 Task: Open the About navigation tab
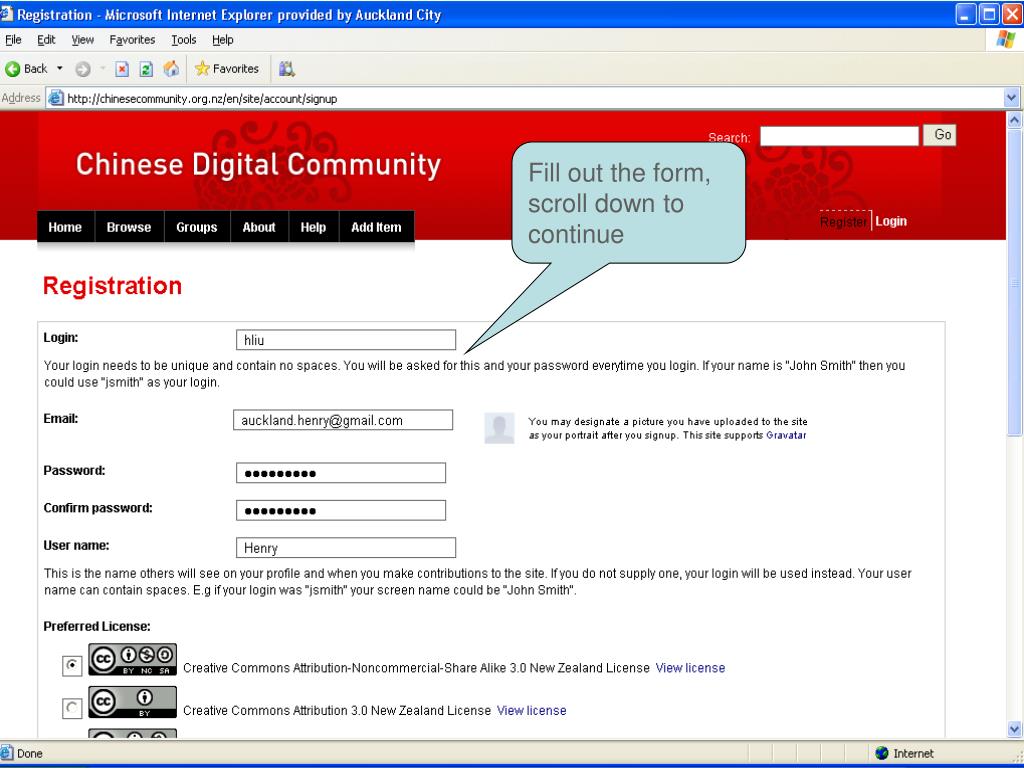[x=259, y=227]
